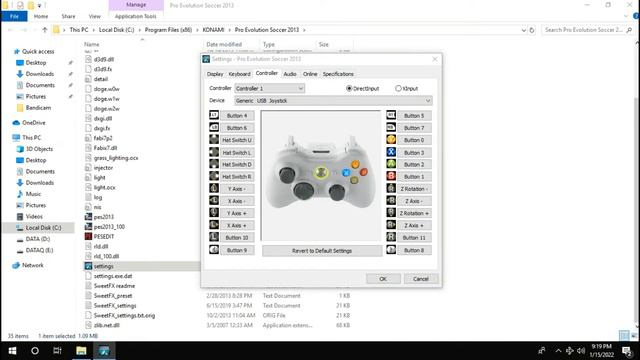The width and height of the screenshot is (640, 360).
Task: Open the Generic USB Joystick device dropdown
Action: [333, 100]
